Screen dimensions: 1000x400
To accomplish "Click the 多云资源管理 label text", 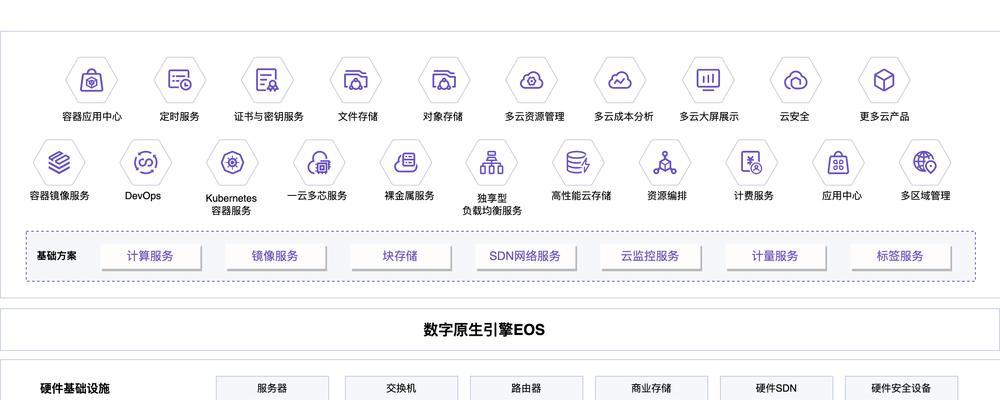I will 534,117.
